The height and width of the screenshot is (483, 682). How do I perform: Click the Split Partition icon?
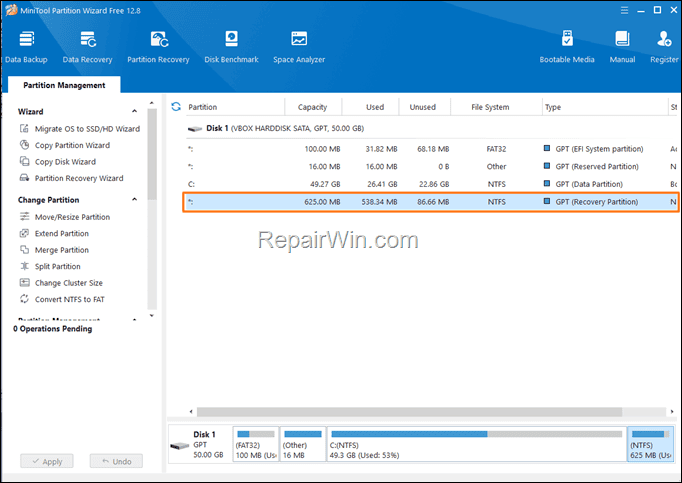[24, 266]
